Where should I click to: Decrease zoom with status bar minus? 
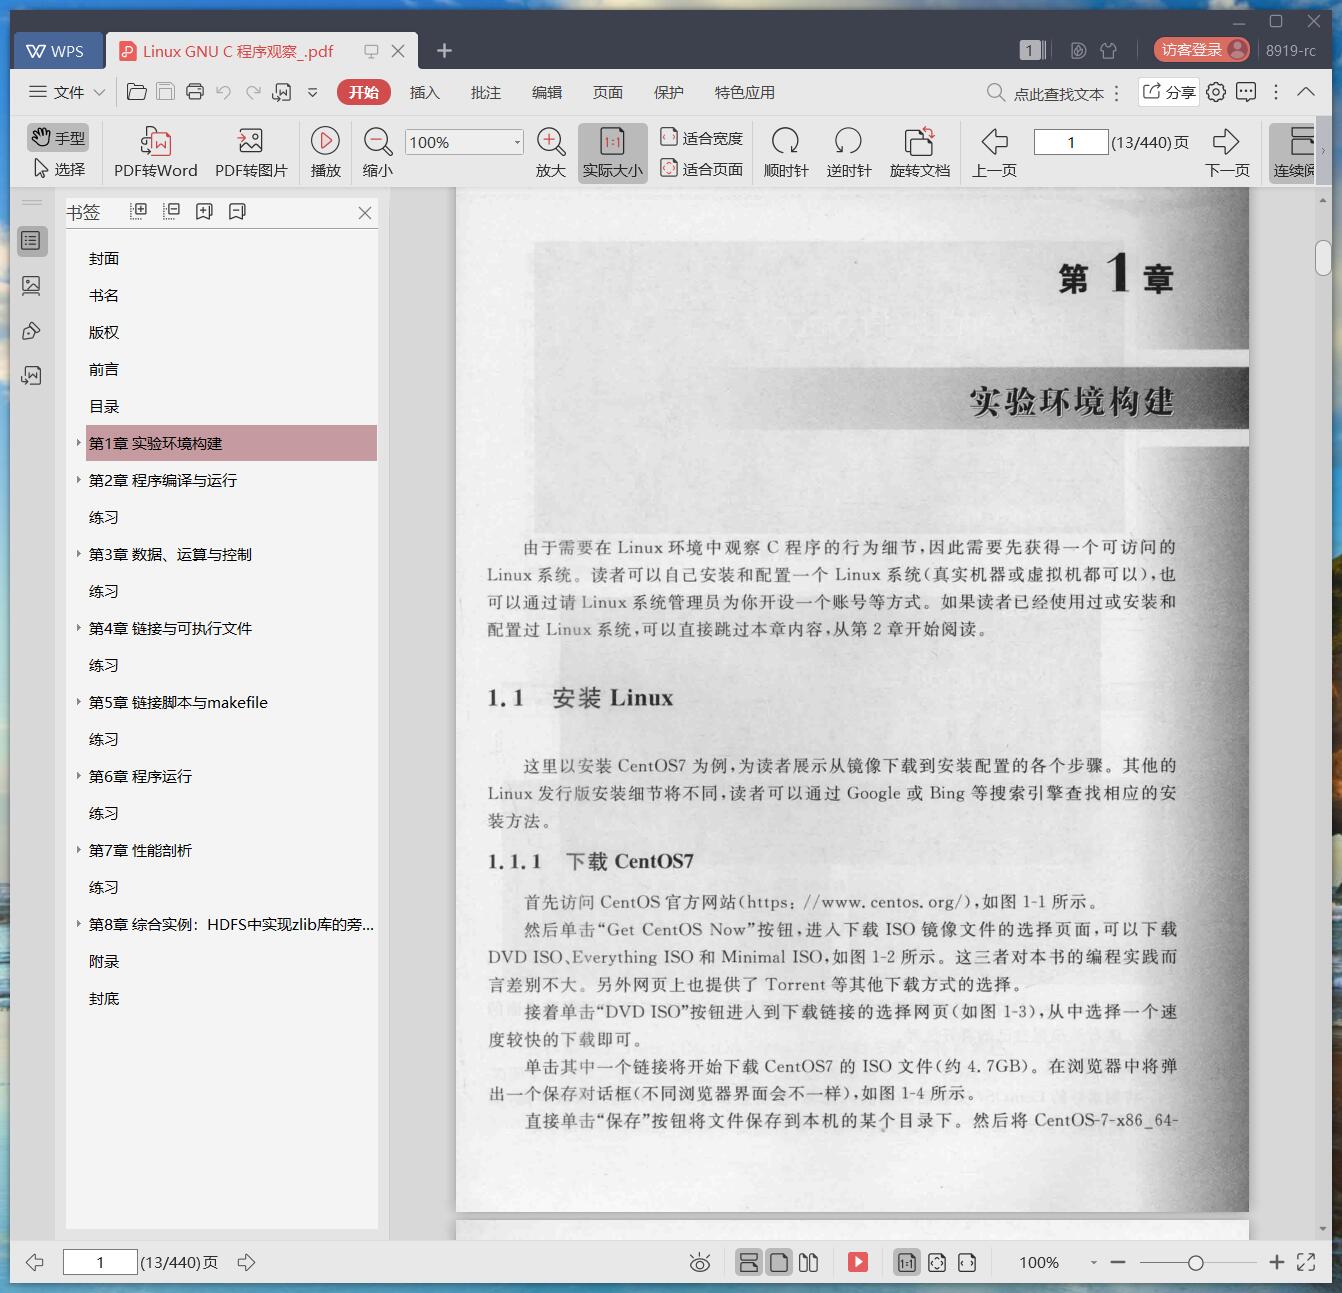tap(1118, 1262)
